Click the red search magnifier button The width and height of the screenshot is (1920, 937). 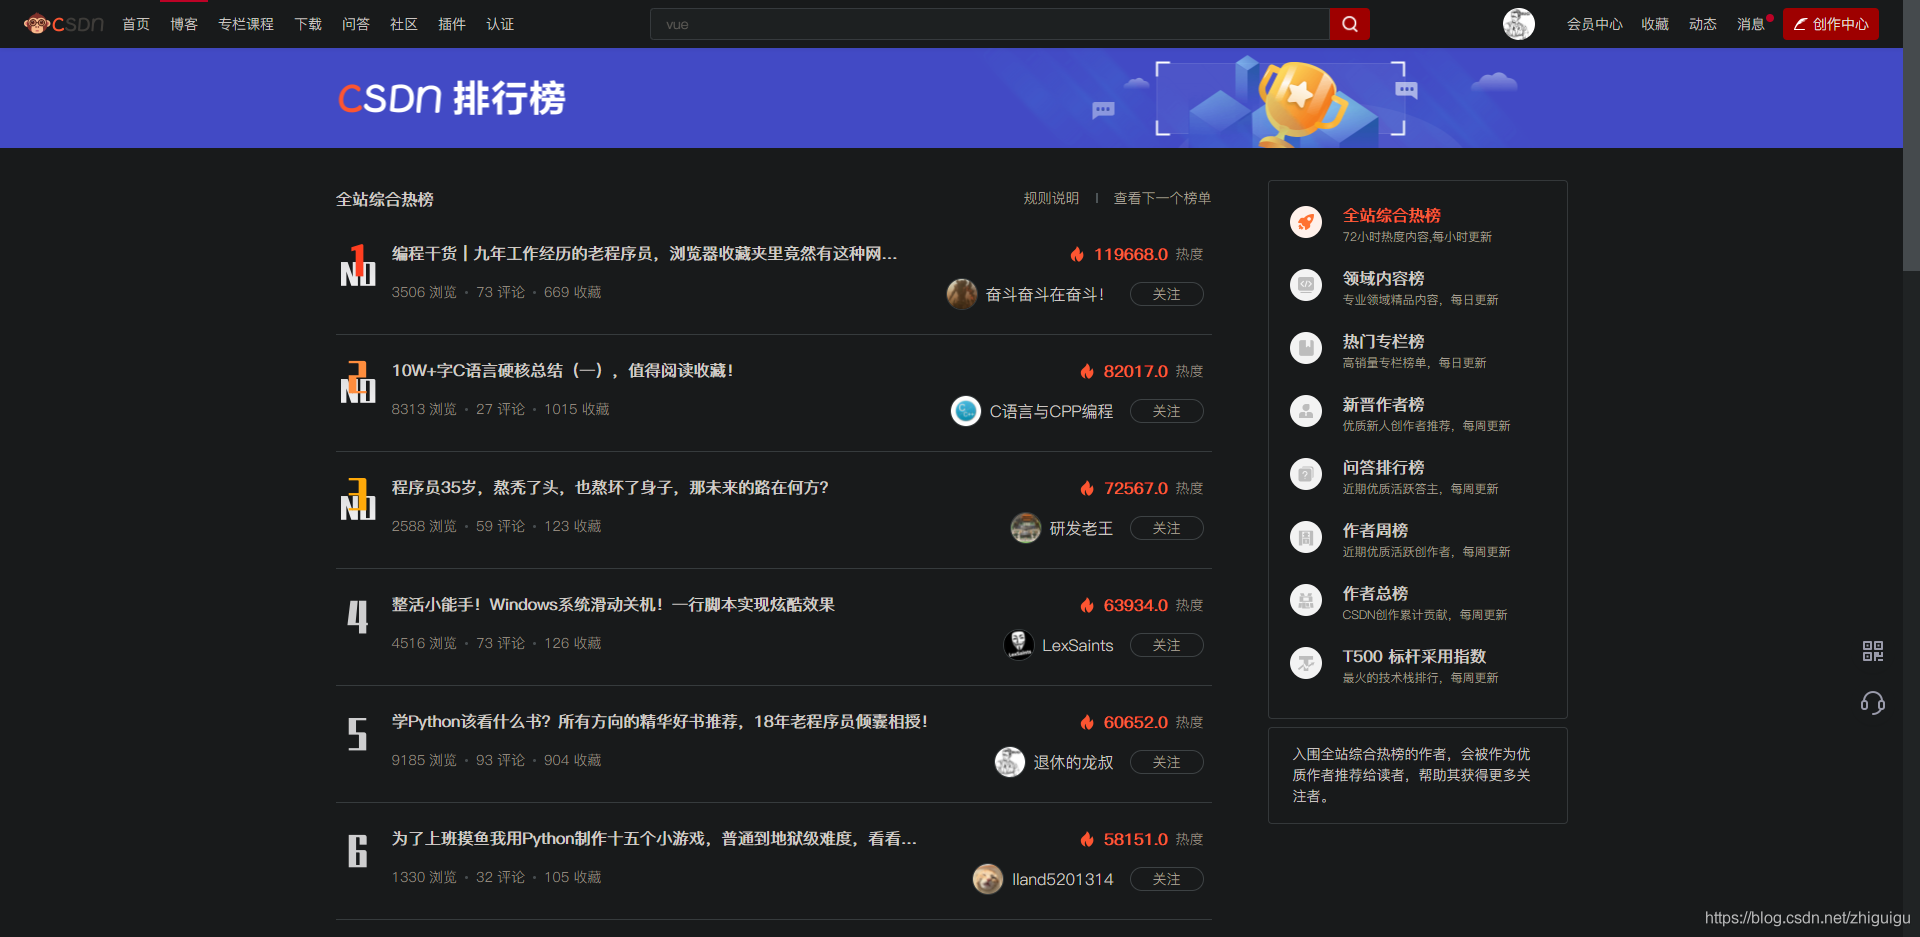click(1349, 24)
